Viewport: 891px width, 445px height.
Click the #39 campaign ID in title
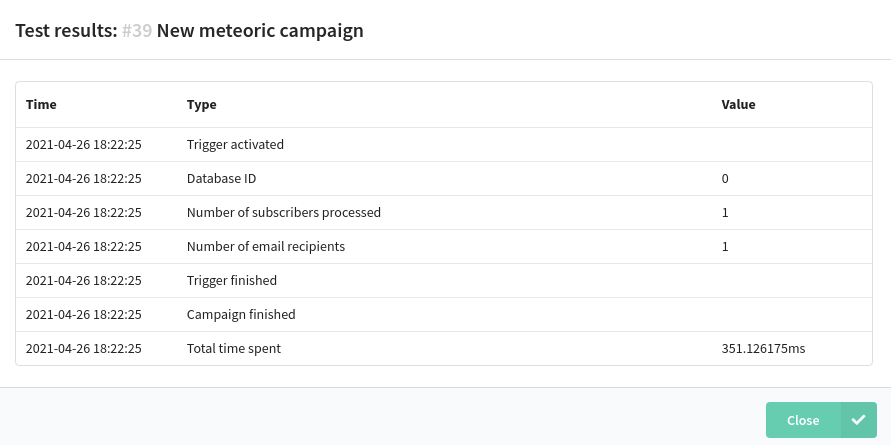137,30
